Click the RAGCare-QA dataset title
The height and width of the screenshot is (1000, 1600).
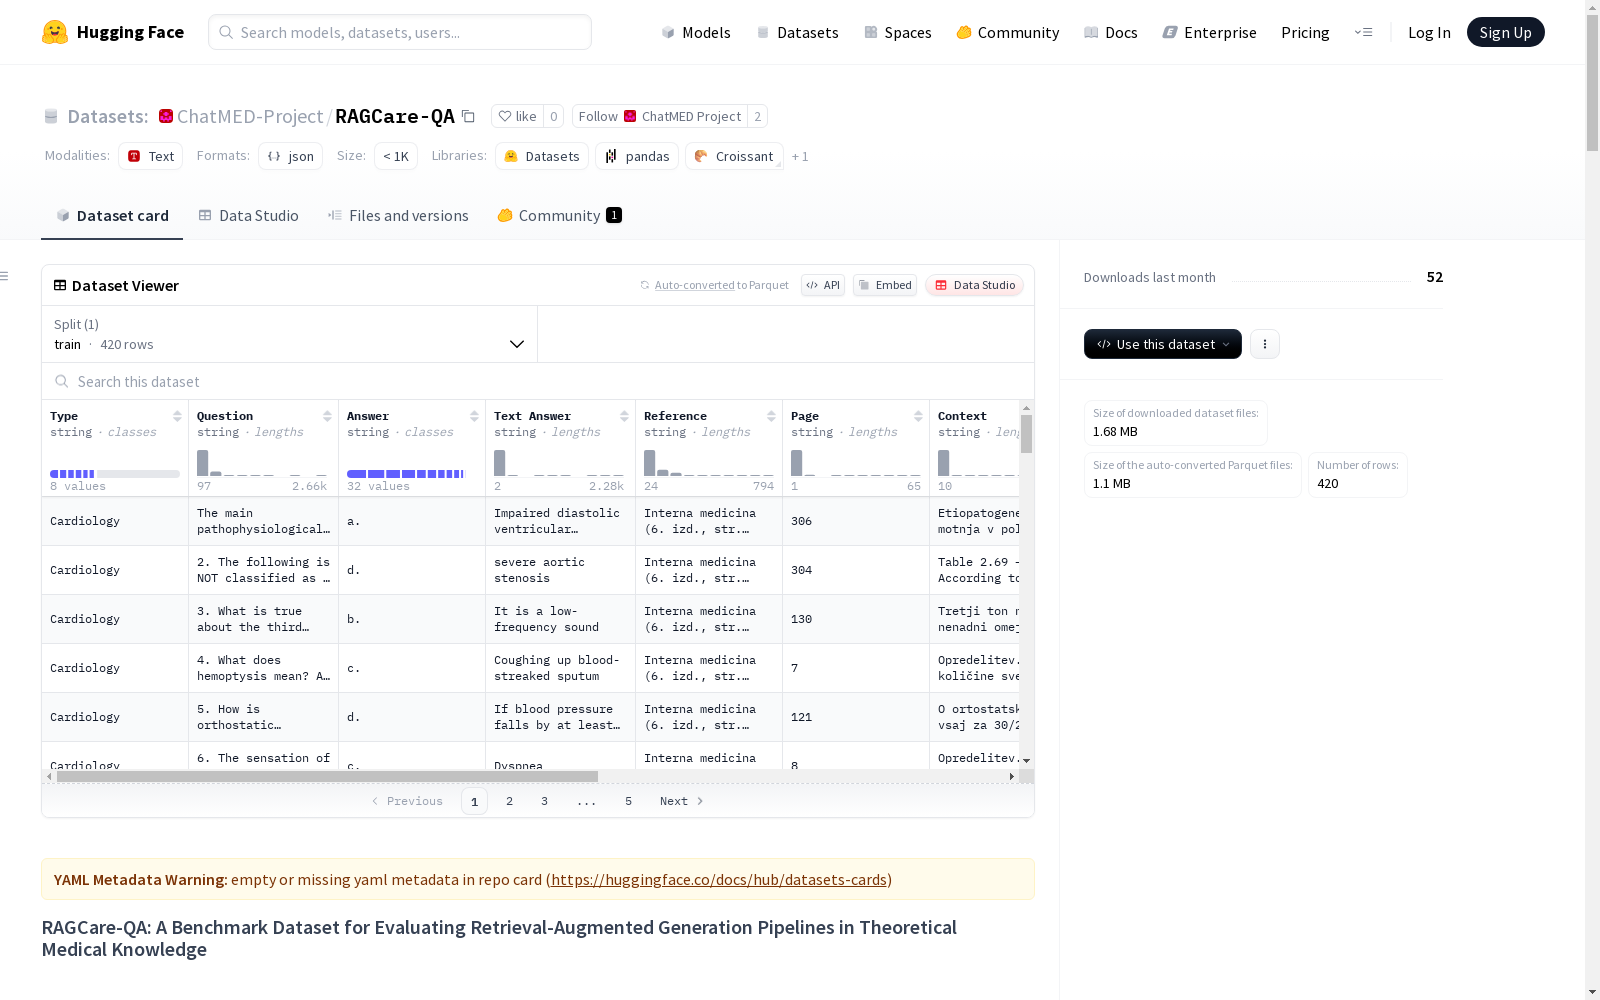395,116
